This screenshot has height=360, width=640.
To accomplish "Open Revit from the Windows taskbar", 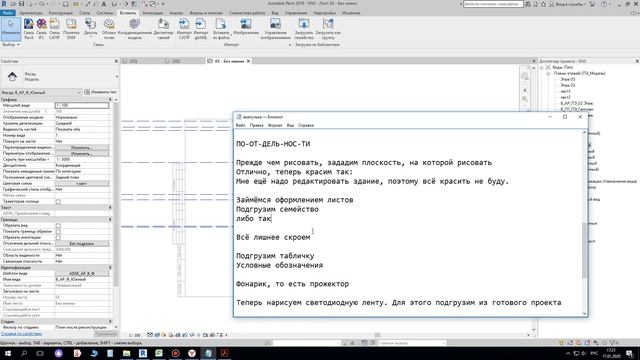I will 143,353.
